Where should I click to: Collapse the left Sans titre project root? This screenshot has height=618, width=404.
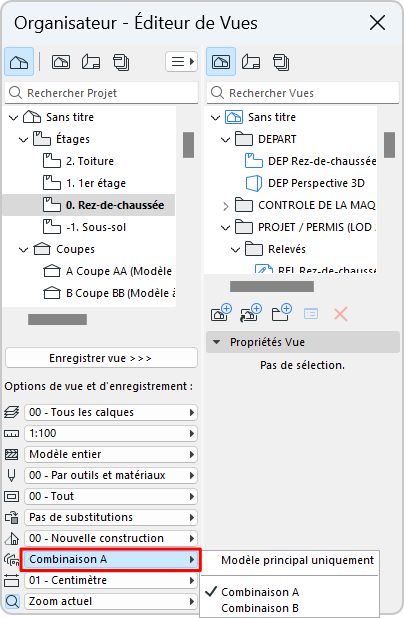coord(14,117)
